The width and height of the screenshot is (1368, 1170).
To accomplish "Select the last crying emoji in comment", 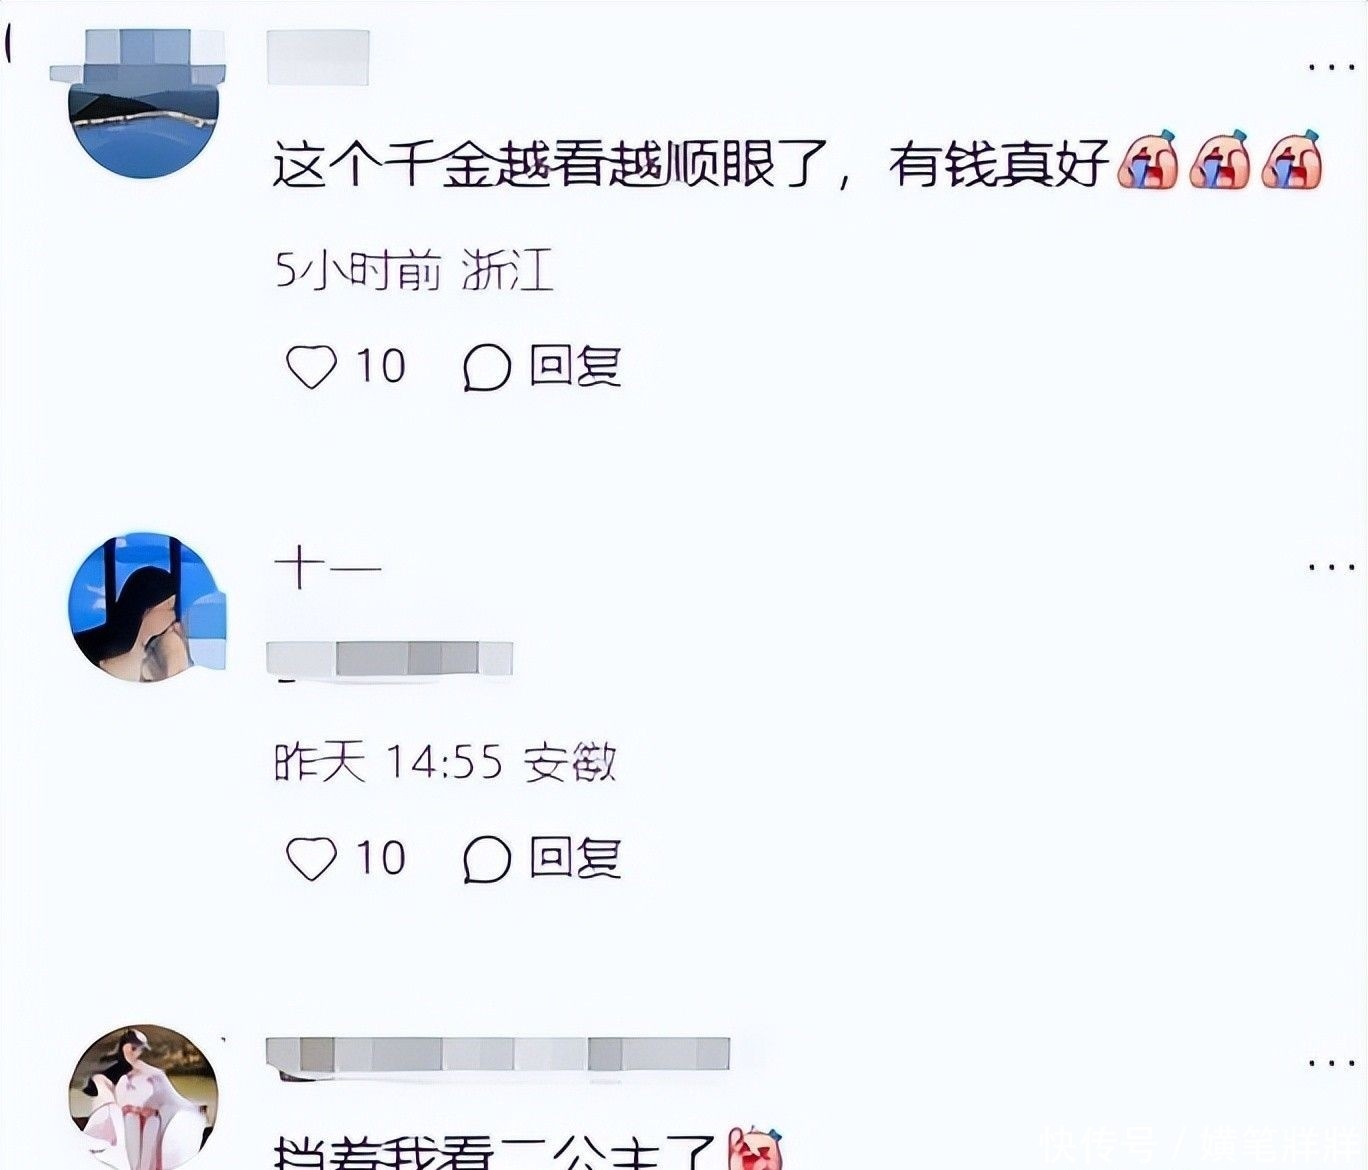I will click(x=1293, y=160).
